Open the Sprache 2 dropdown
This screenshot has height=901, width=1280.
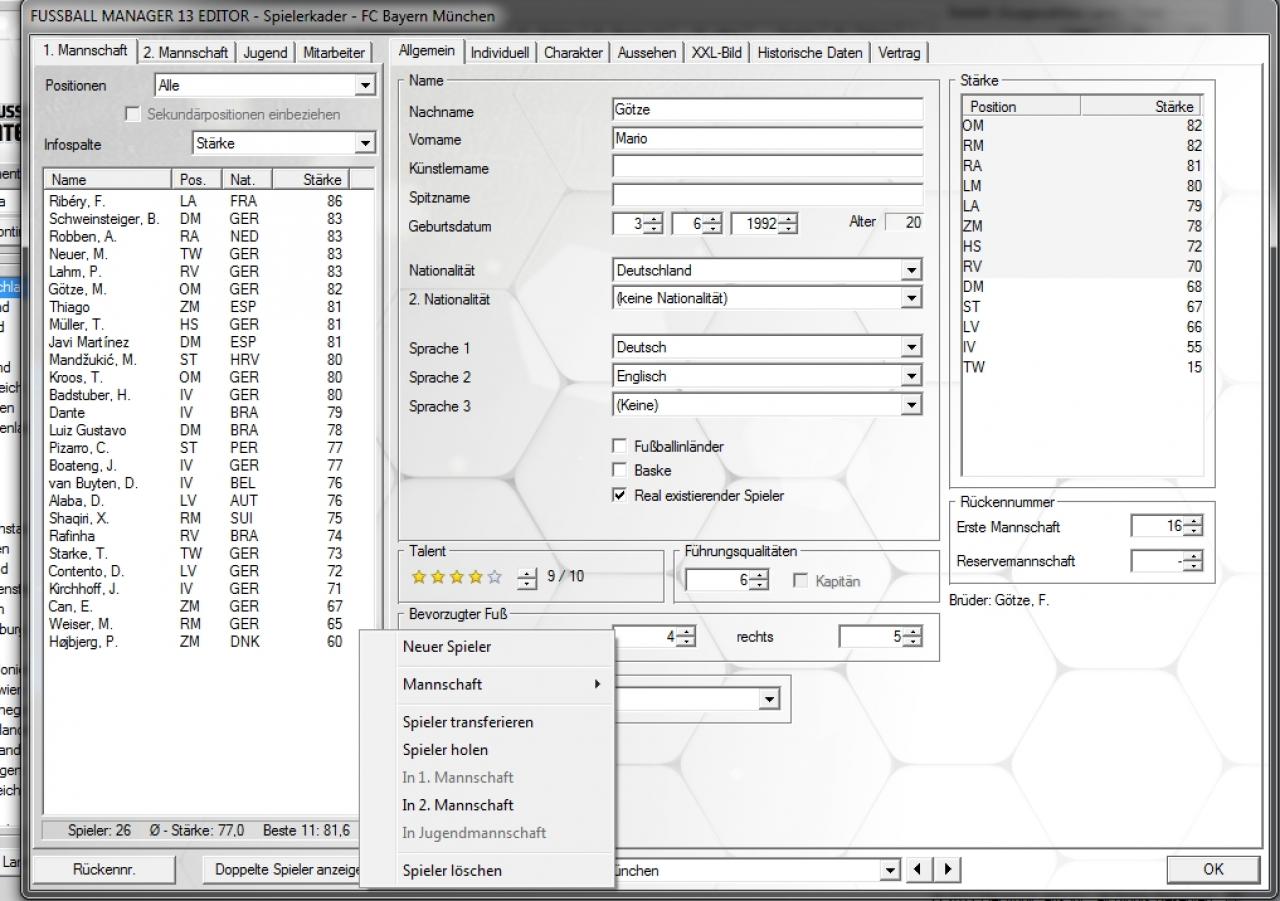[910, 376]
